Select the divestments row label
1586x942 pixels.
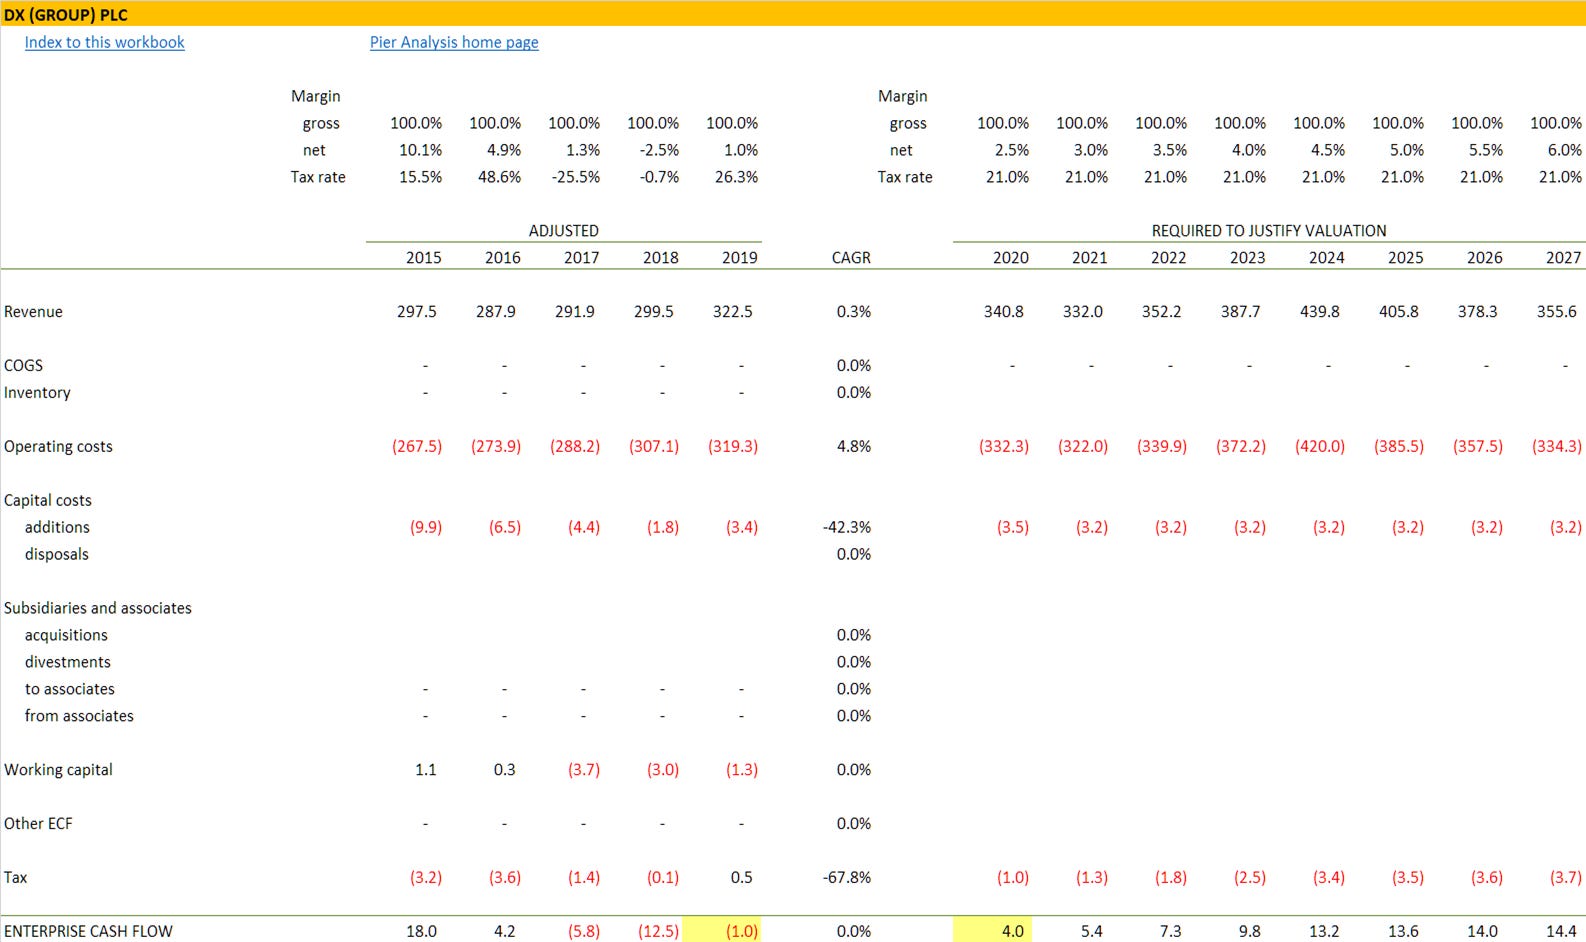coord(67,662)
